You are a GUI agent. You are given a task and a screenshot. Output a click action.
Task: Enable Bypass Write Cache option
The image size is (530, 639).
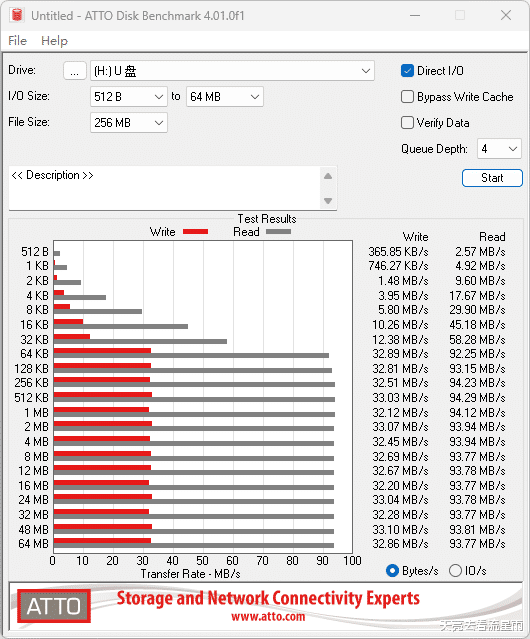407,97
